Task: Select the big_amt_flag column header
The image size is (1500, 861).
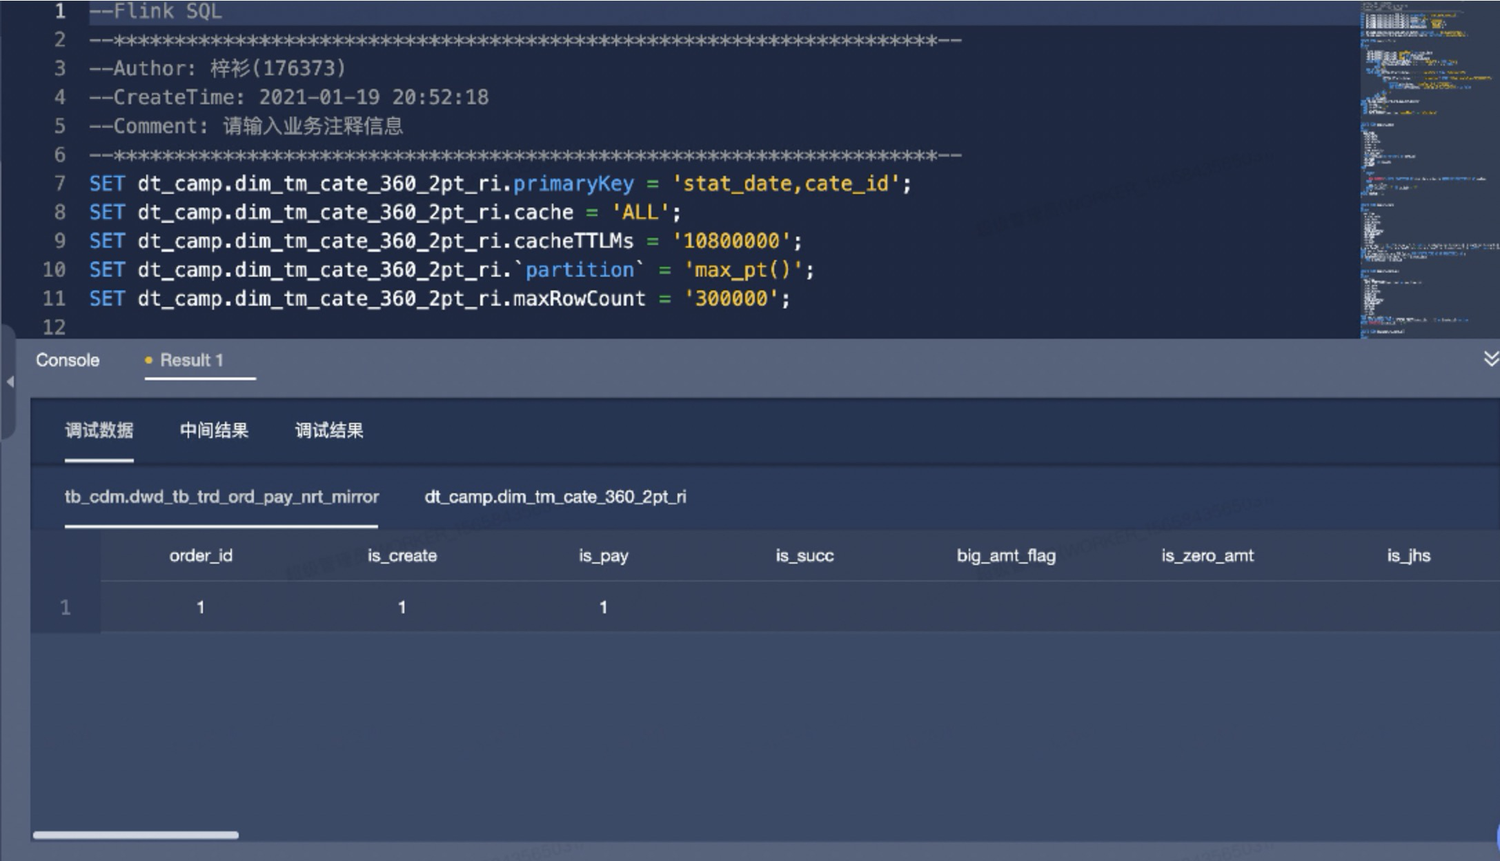Action: 1006,556
